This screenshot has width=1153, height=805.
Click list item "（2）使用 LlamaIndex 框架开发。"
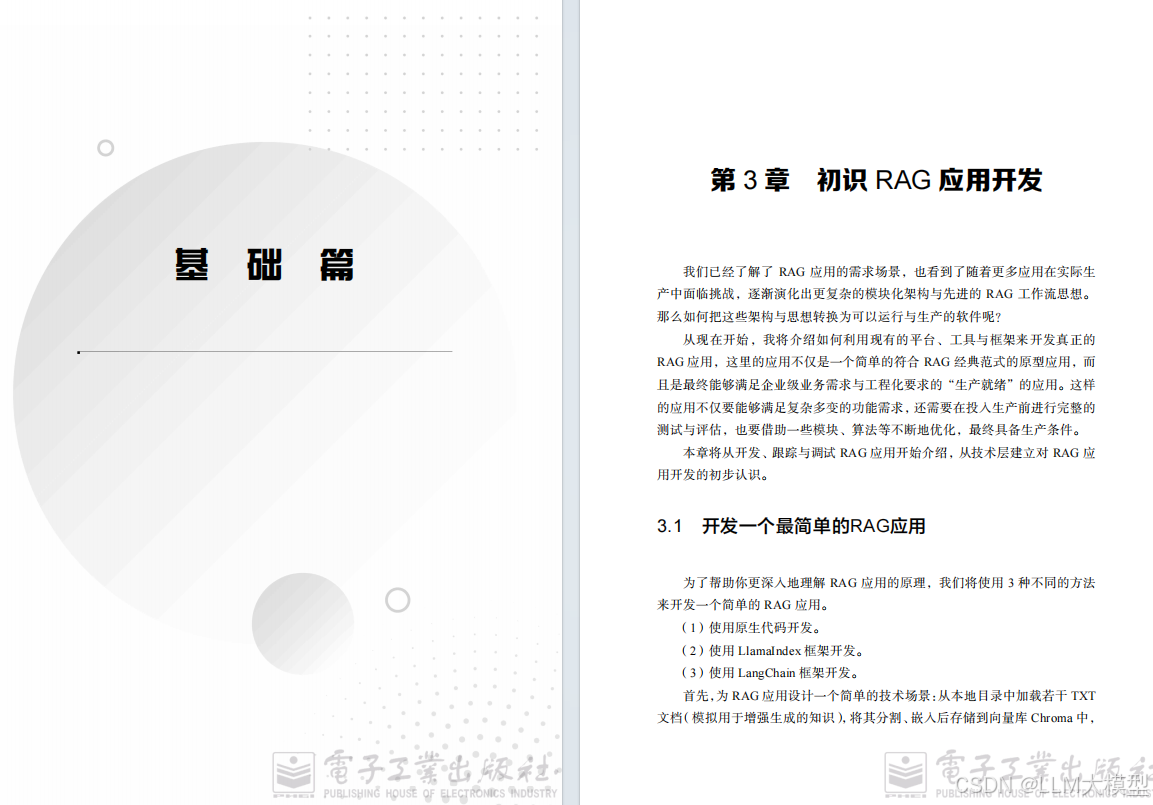click(x=774, y=651)
